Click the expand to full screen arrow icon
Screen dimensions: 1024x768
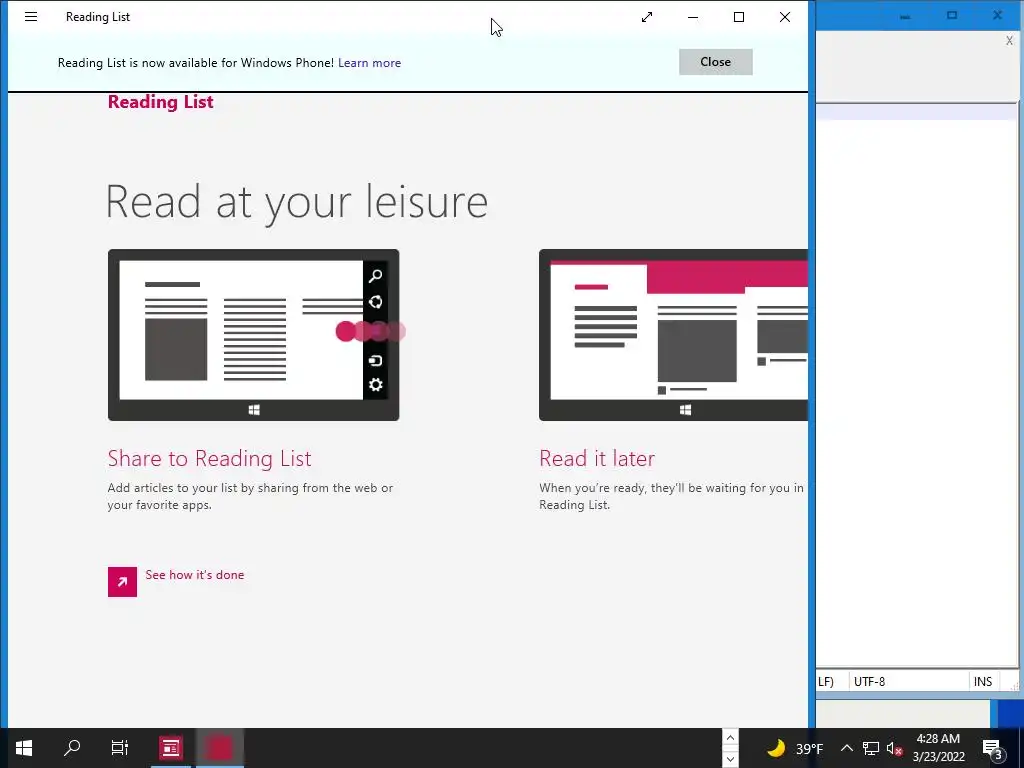pyautogui.click(x=647, y=17)
